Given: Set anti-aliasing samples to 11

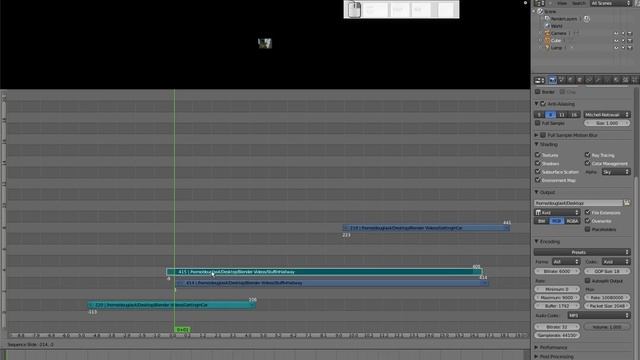Looking at the screenshot, I should point(562,115).
